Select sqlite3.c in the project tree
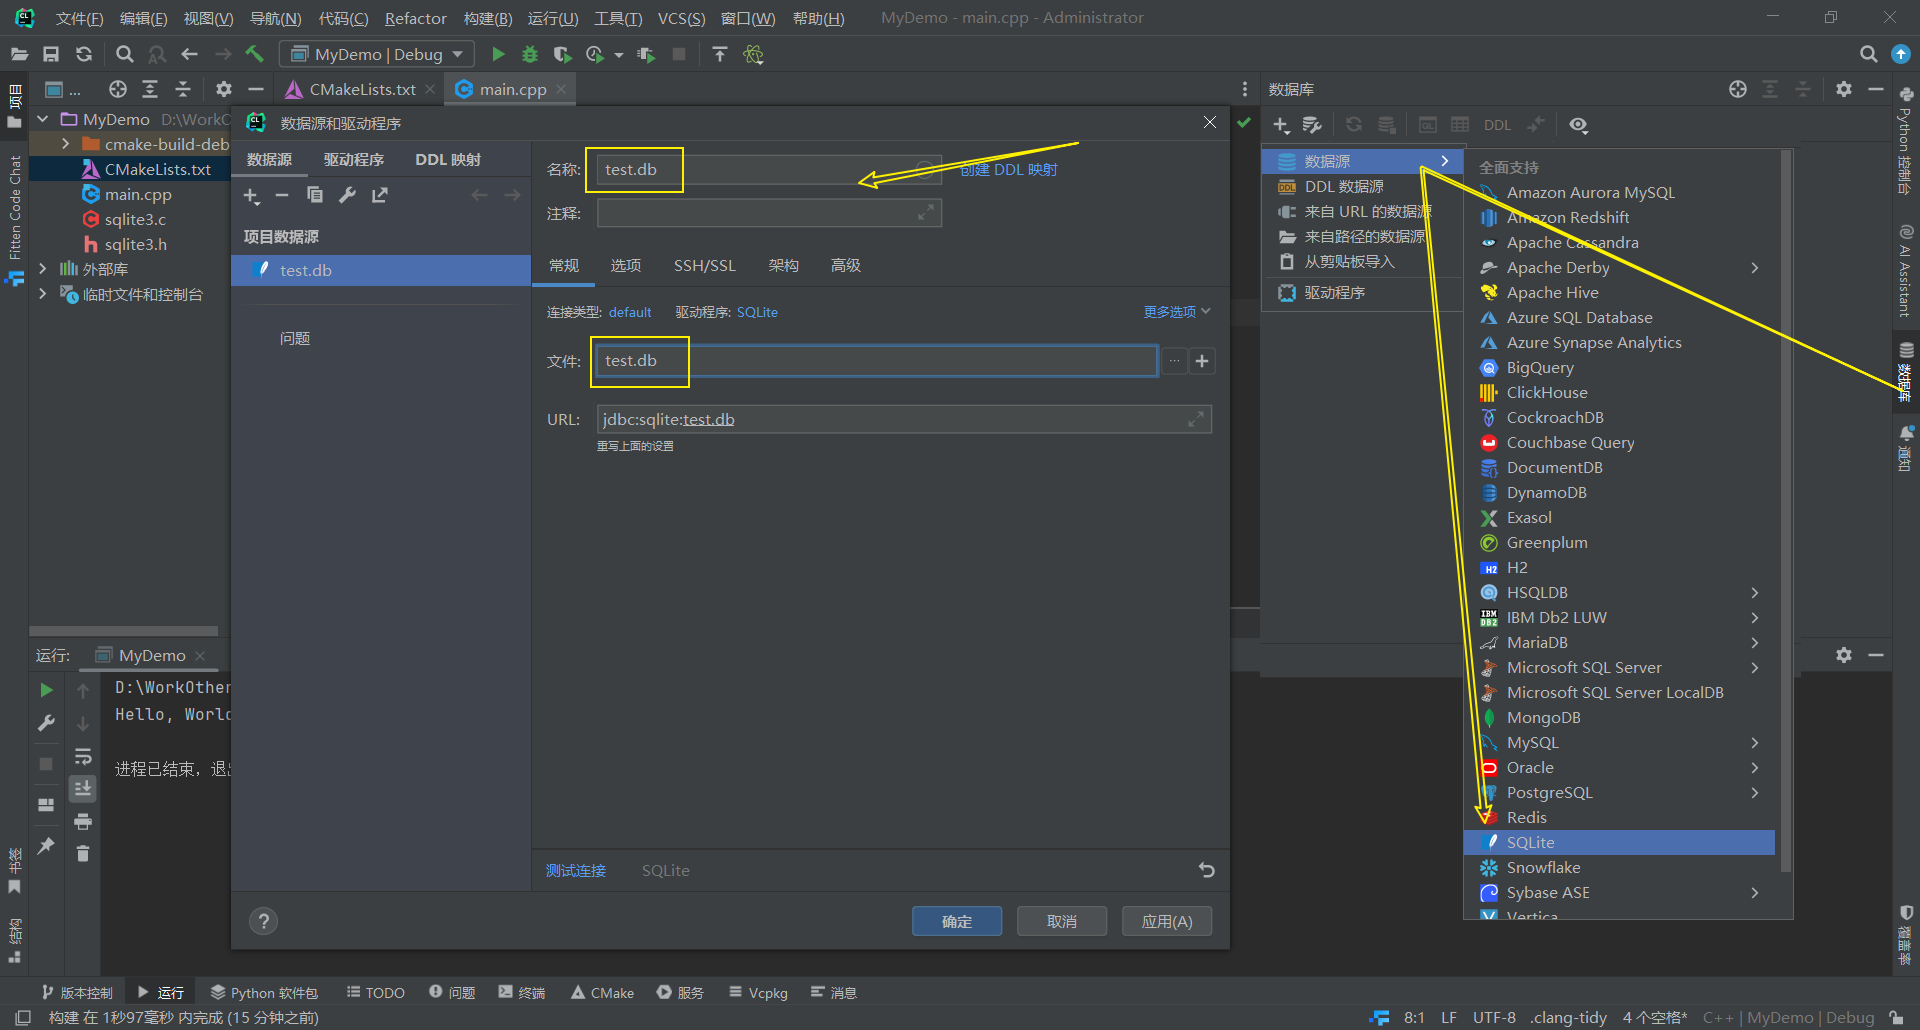The height and width of the screenshot is (1030, 1920). point(135,219)
